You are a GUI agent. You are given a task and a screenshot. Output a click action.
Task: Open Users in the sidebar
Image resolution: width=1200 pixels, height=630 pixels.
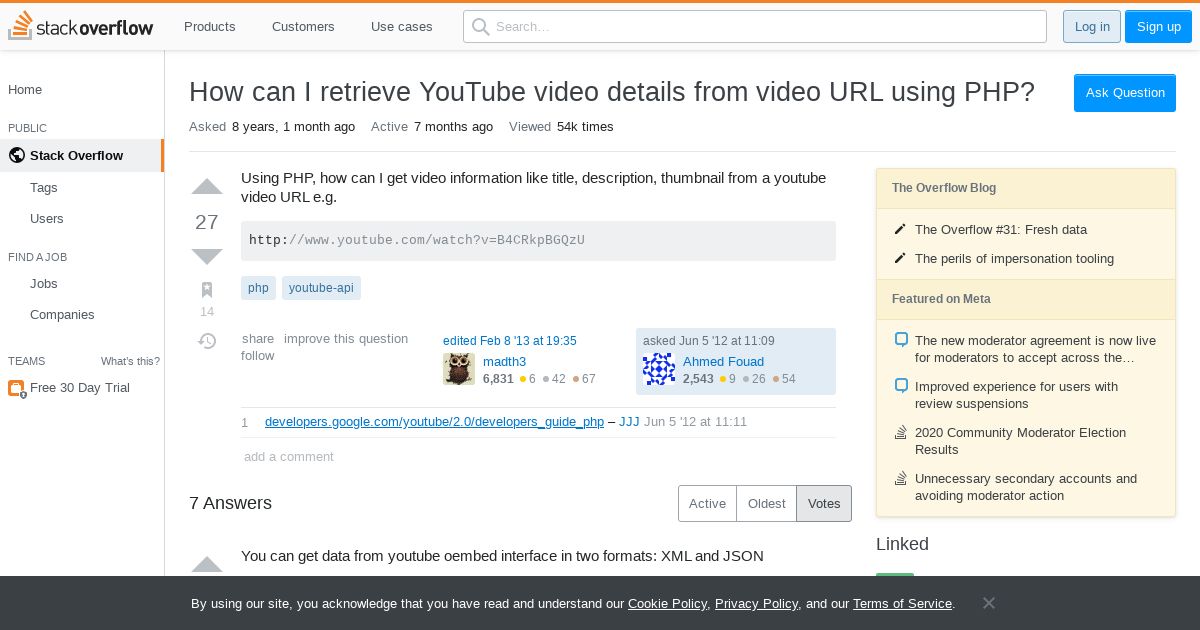tap(47, 218)
